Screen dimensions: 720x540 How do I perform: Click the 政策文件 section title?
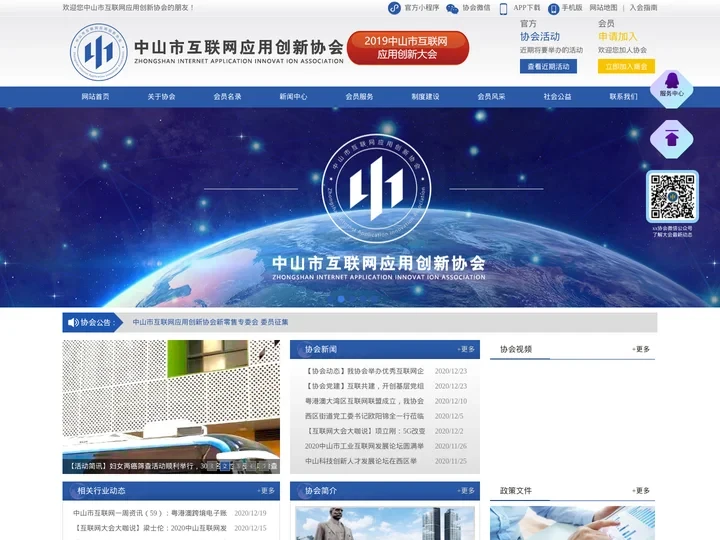click(516, 491)
